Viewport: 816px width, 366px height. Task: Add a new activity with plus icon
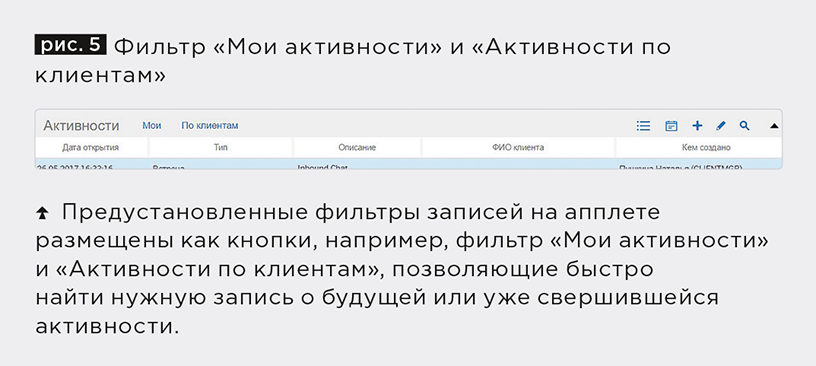tap(697, 125)
